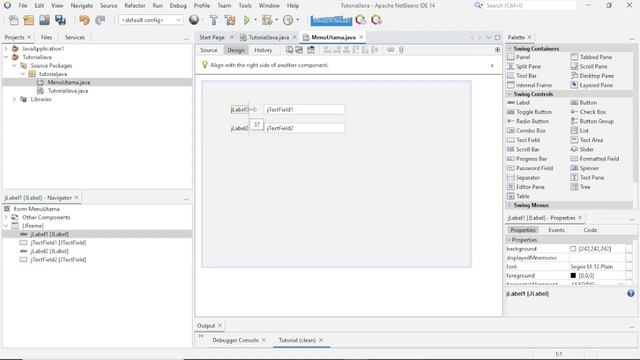Click the Clean and Build Project icon
Screen dimensions: 640x360
230,20
